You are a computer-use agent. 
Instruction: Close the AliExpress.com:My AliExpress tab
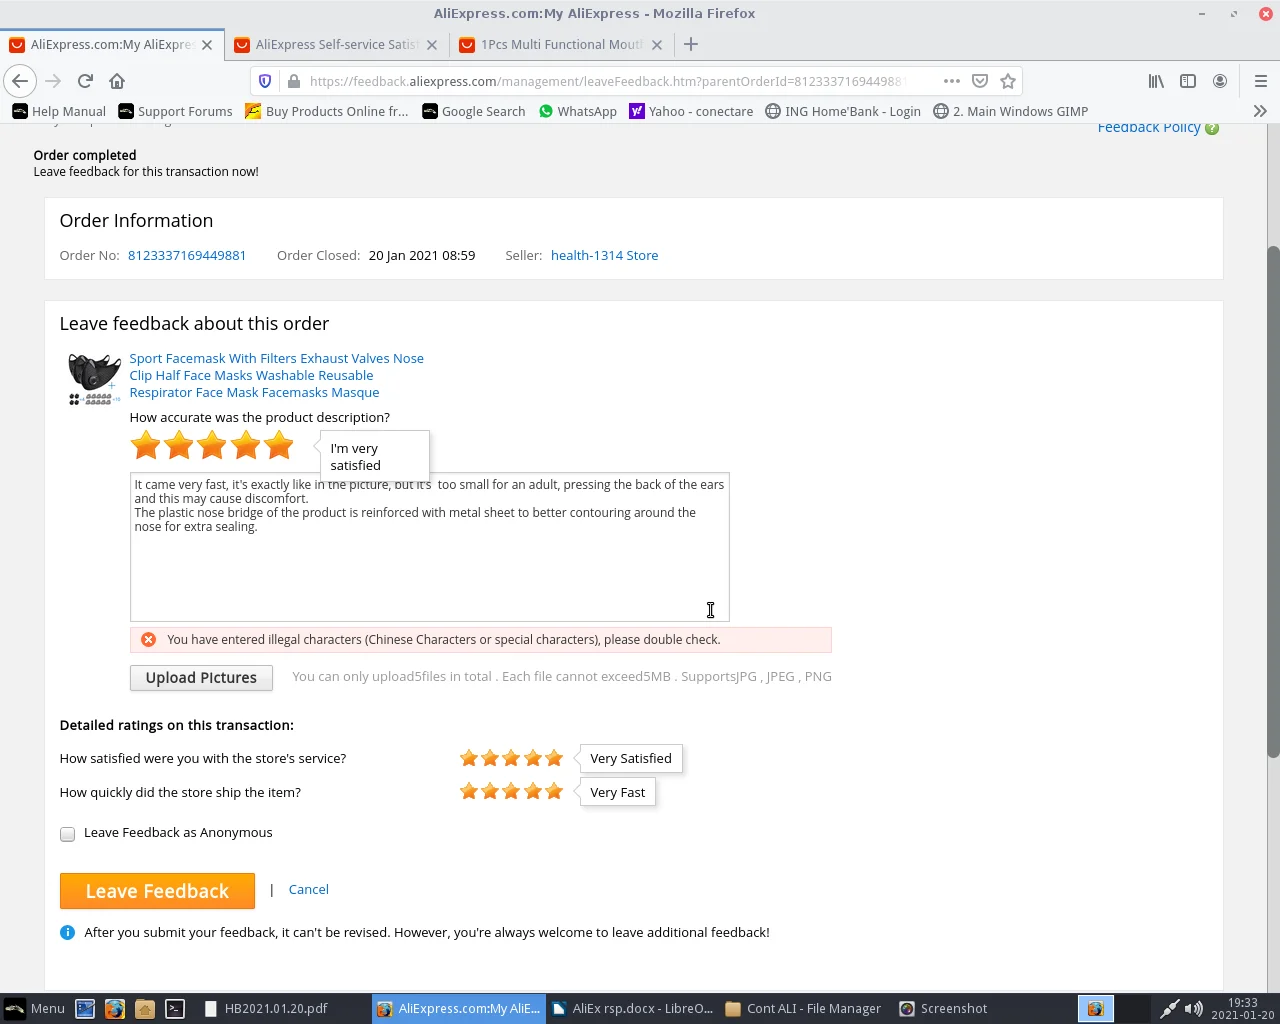click(x=207, y=45)
